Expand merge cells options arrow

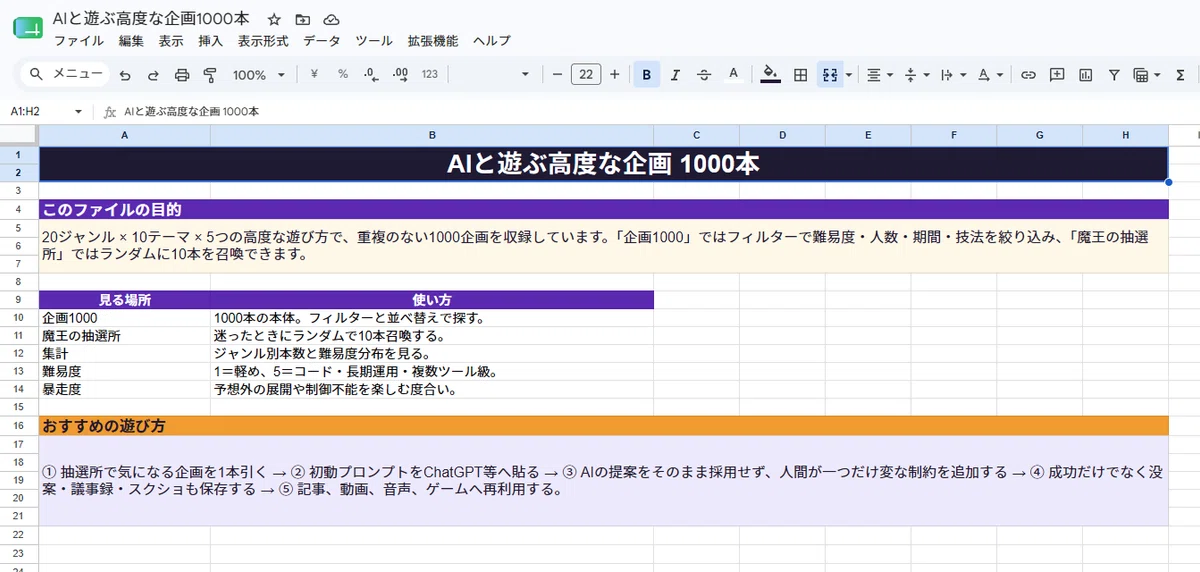[x=849, y=75]
